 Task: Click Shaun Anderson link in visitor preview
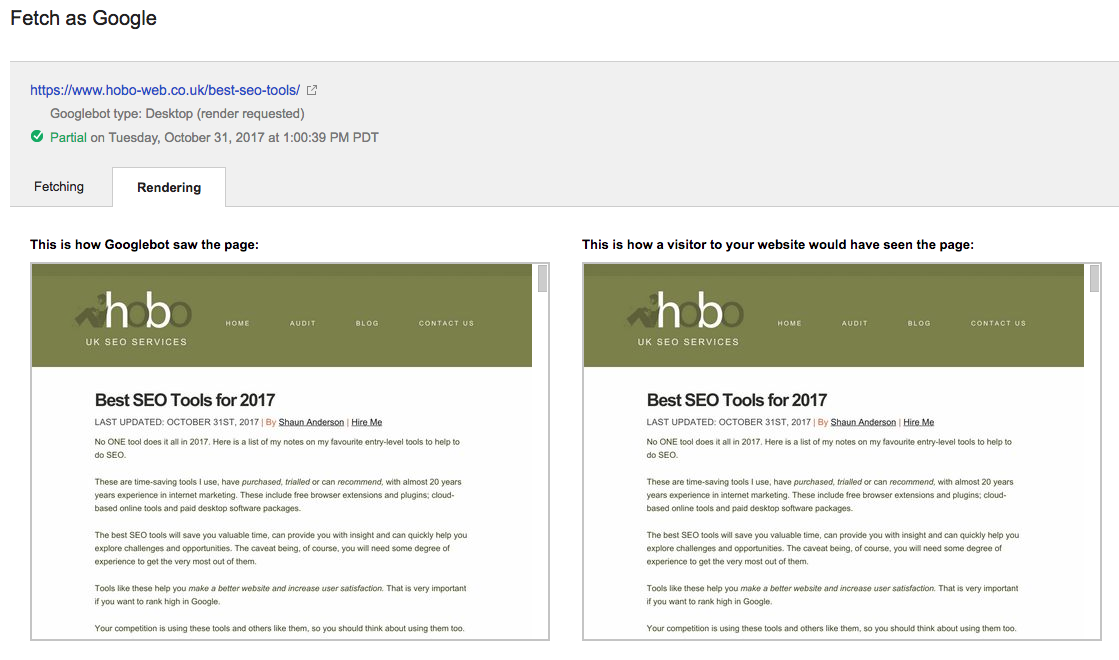[863, 422]
